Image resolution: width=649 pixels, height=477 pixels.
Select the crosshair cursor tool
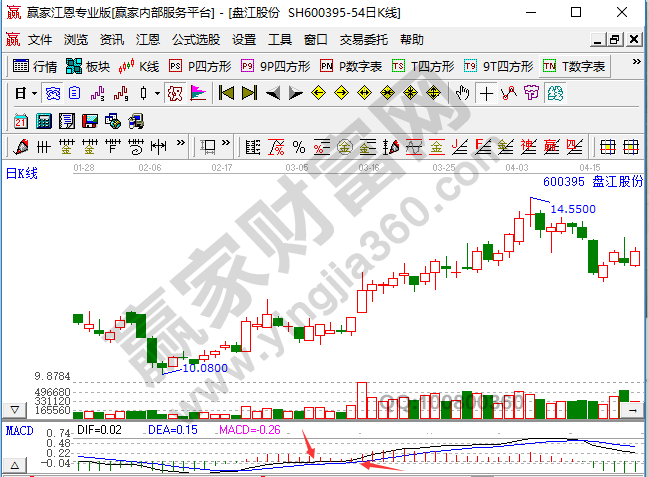click(486, 93)
